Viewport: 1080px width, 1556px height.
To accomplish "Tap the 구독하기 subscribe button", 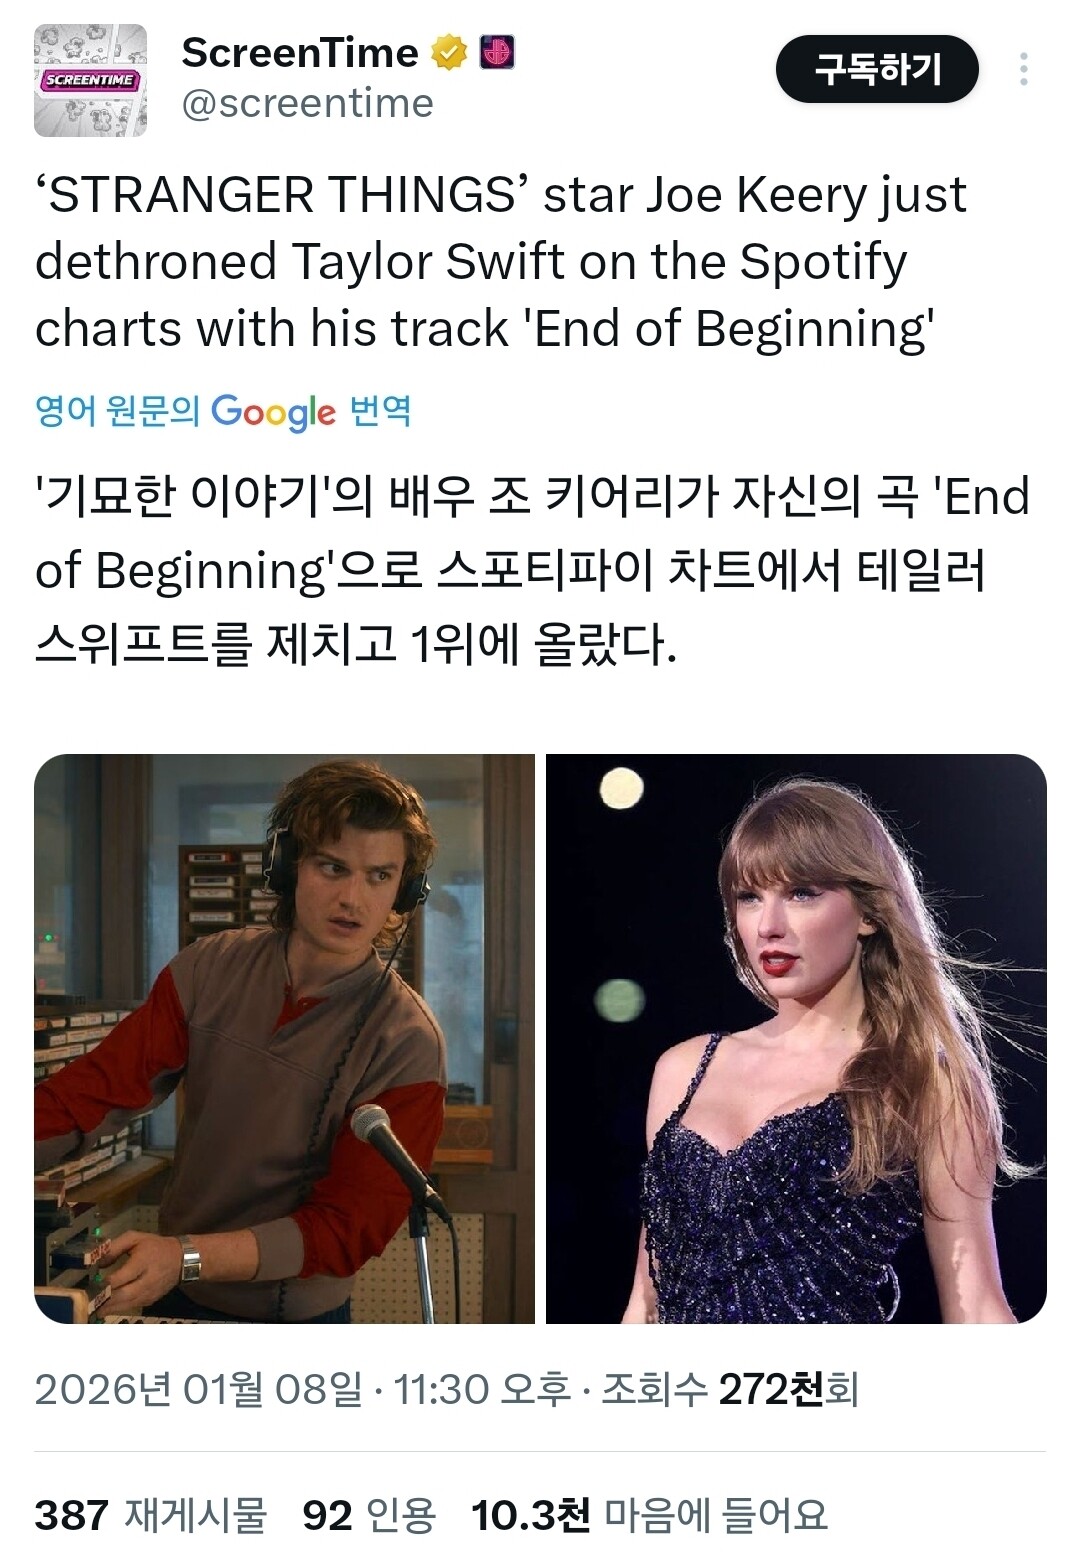I will 877,69.
